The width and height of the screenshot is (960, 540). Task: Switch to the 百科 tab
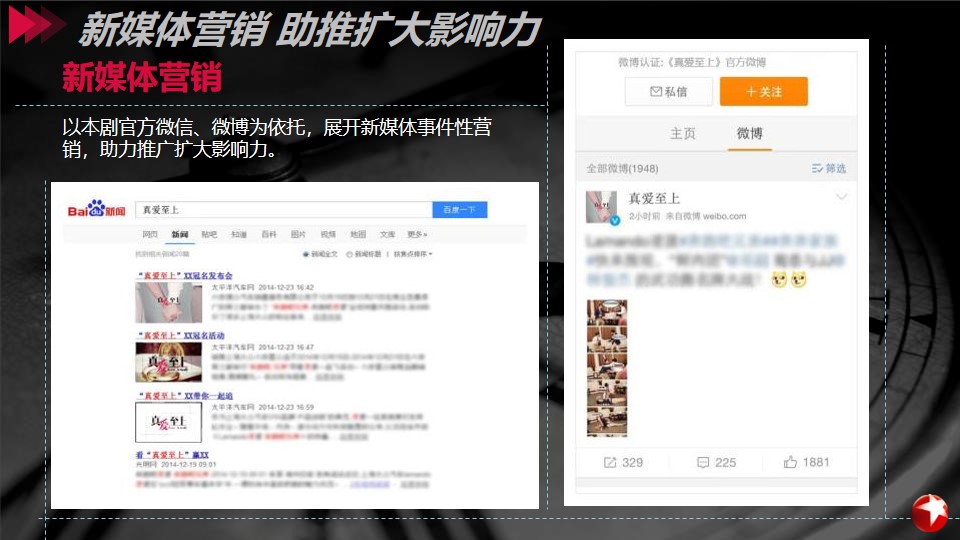coord(269,234)
